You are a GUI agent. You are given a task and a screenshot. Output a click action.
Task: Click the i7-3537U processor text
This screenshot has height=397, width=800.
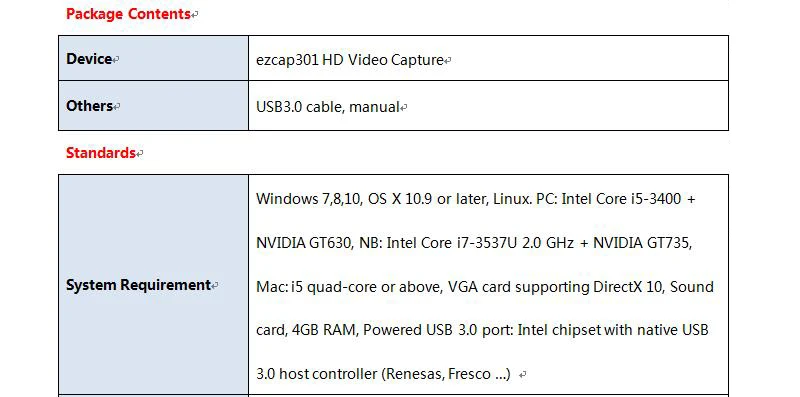coord(487,243)
